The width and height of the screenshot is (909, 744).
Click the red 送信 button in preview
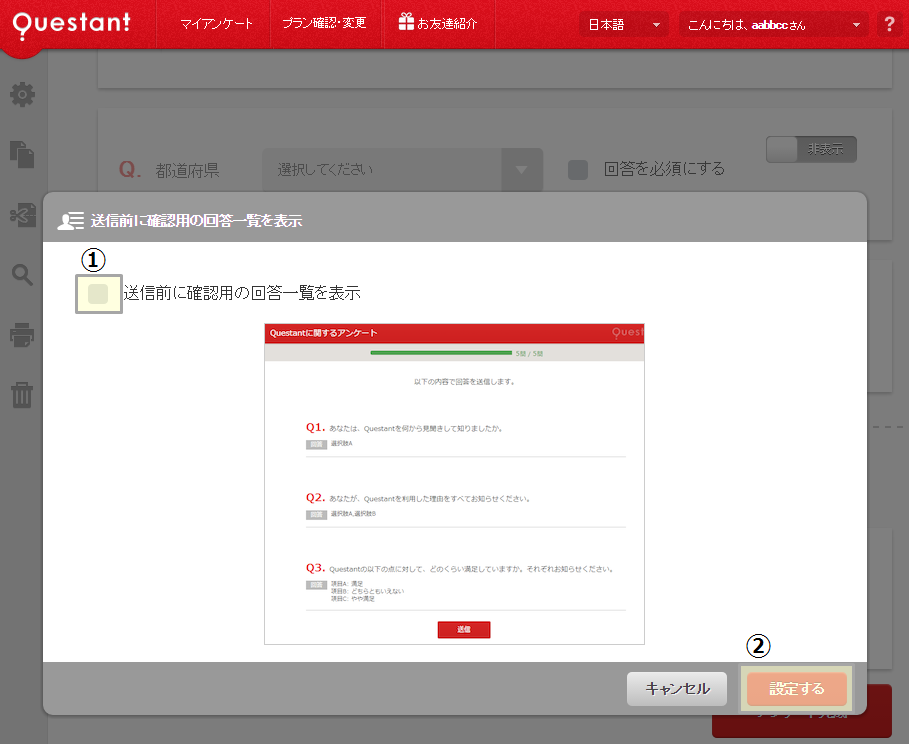(x=464, y=630)
